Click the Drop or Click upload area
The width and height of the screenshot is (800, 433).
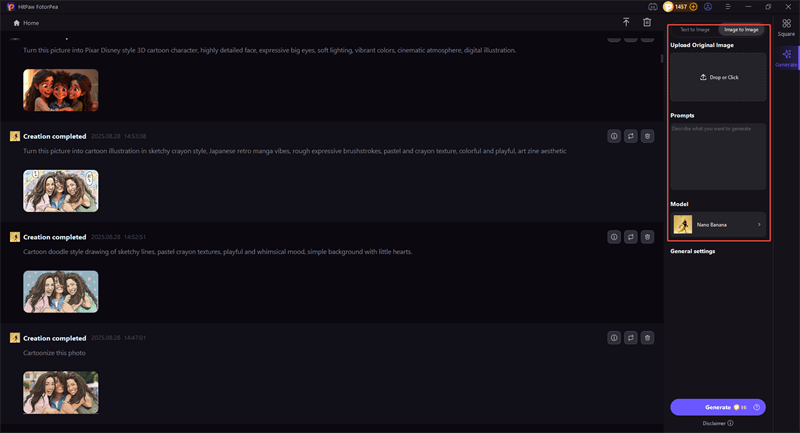[718, 77]
